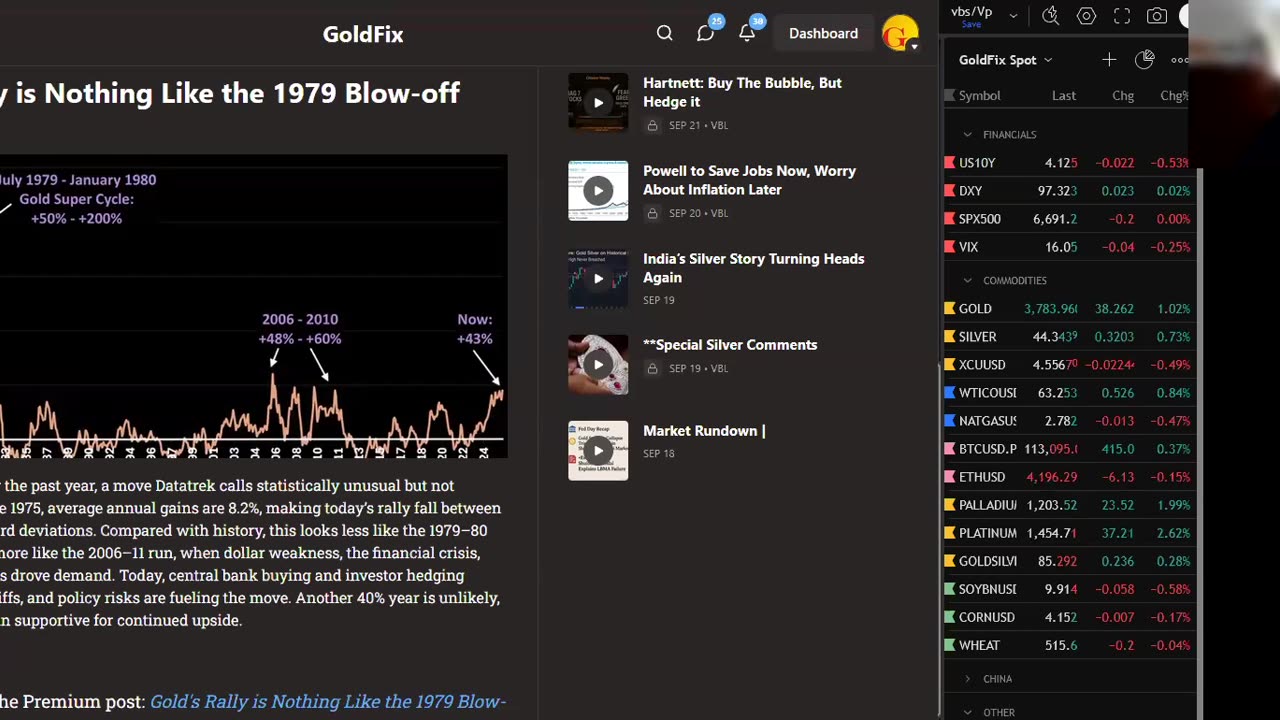Select the ETHUSD watchlist row
Viewport: 1280px width, 720px height.
click(1068, 477)
